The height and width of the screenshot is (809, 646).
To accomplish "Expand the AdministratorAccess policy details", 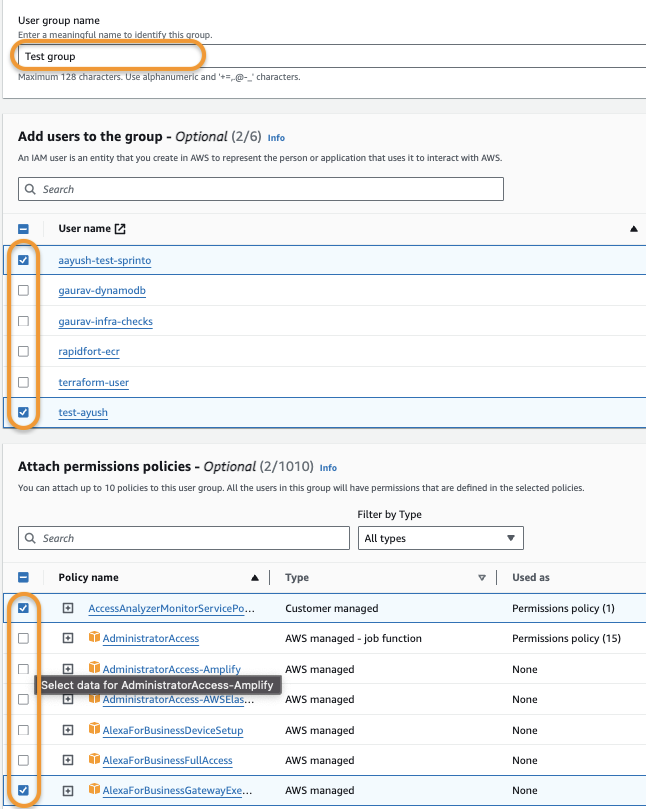I will (68, 638).
